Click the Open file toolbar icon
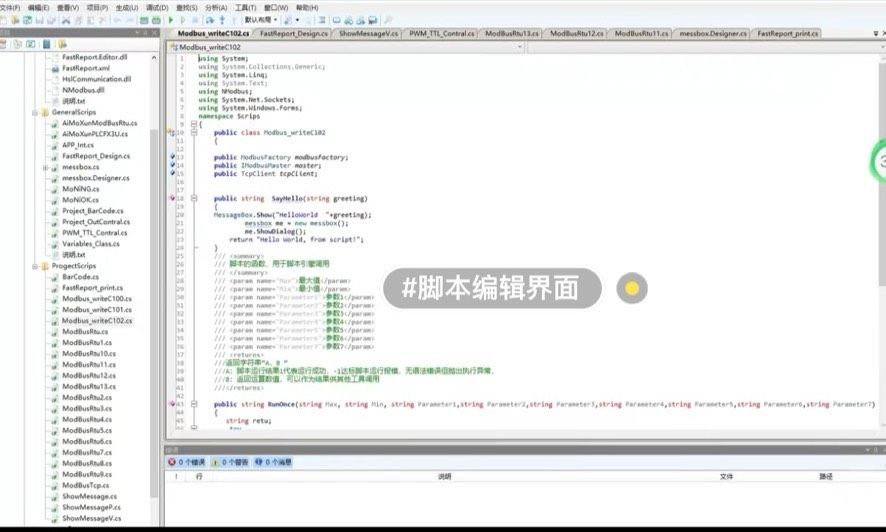Image resolution: width=886 pixels, height=532 pixels. 15,20
